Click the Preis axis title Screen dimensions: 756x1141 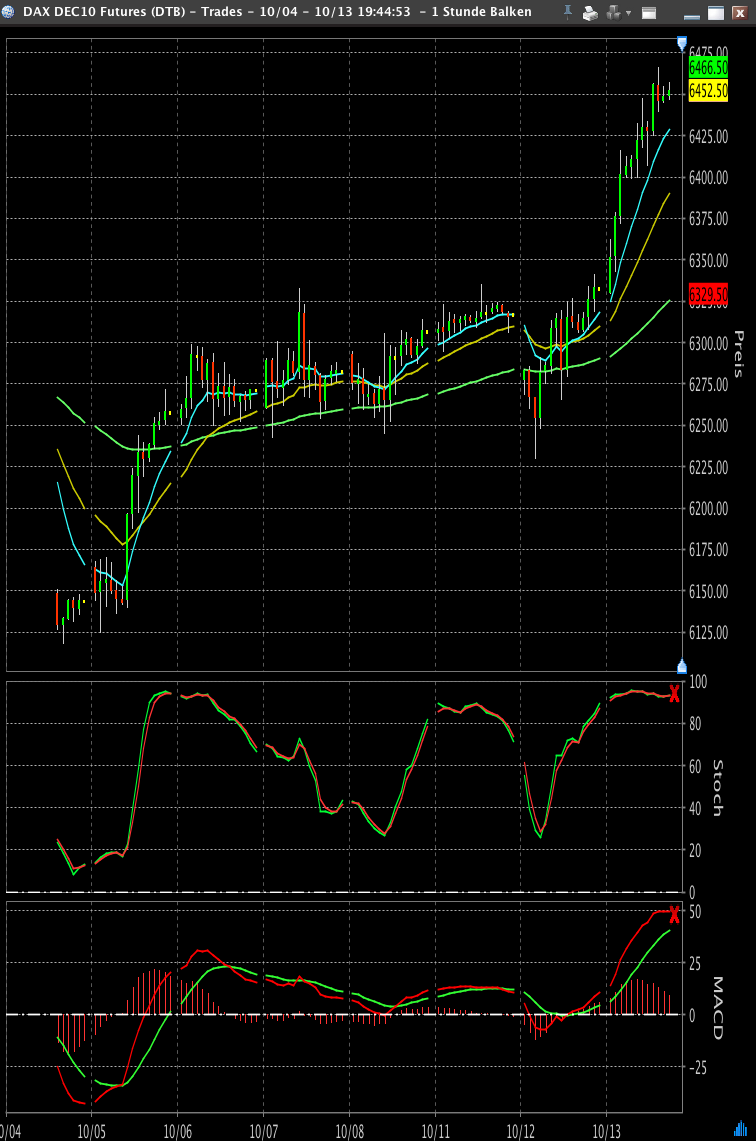(x=739, y=354)
